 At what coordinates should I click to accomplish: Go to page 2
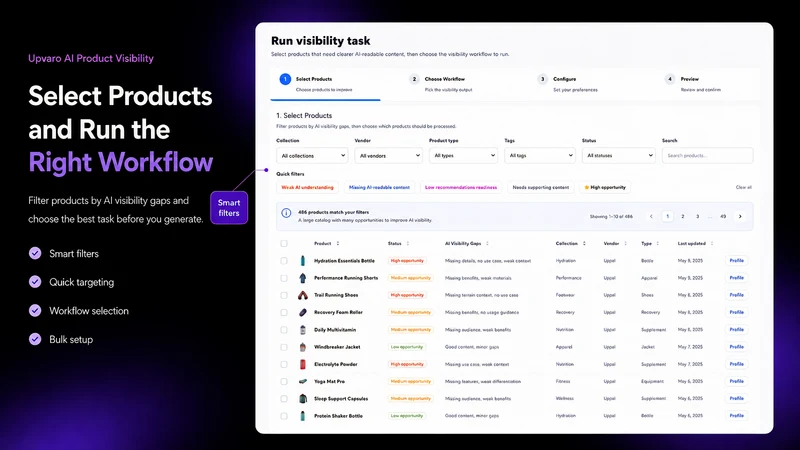coord(683,216)
